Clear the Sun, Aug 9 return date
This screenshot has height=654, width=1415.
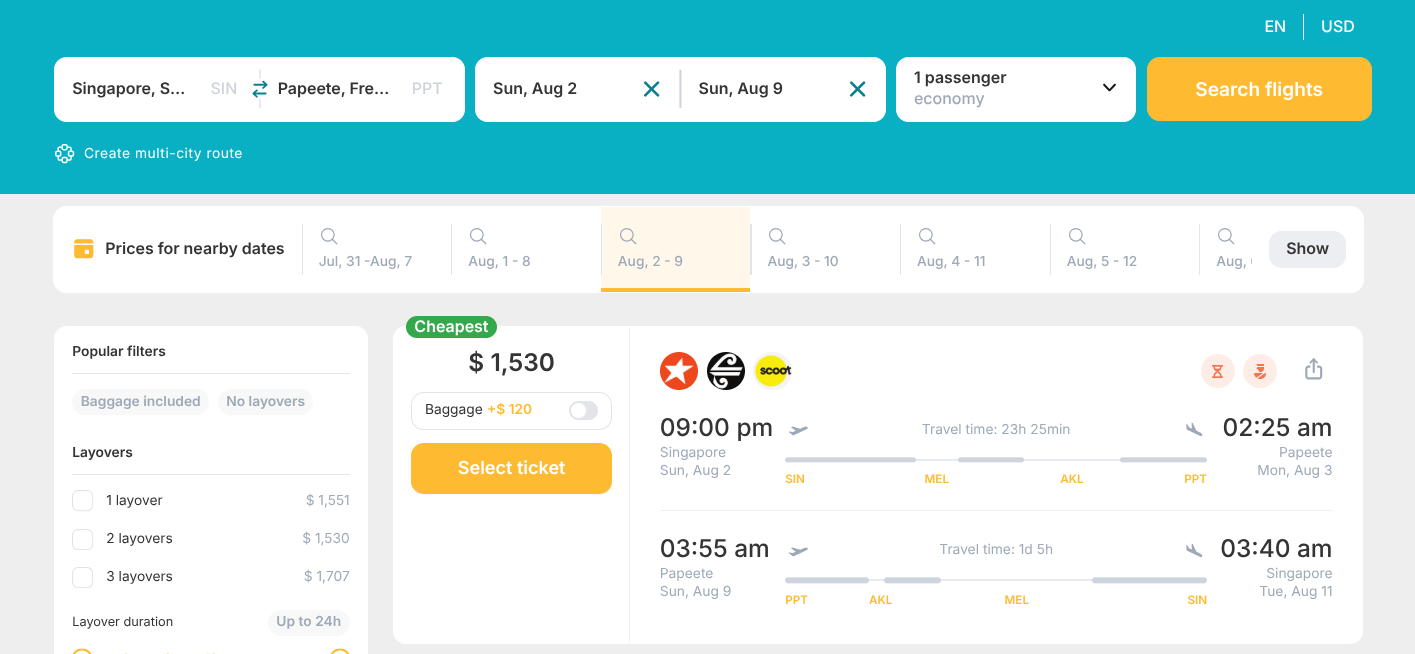point(857,89)
